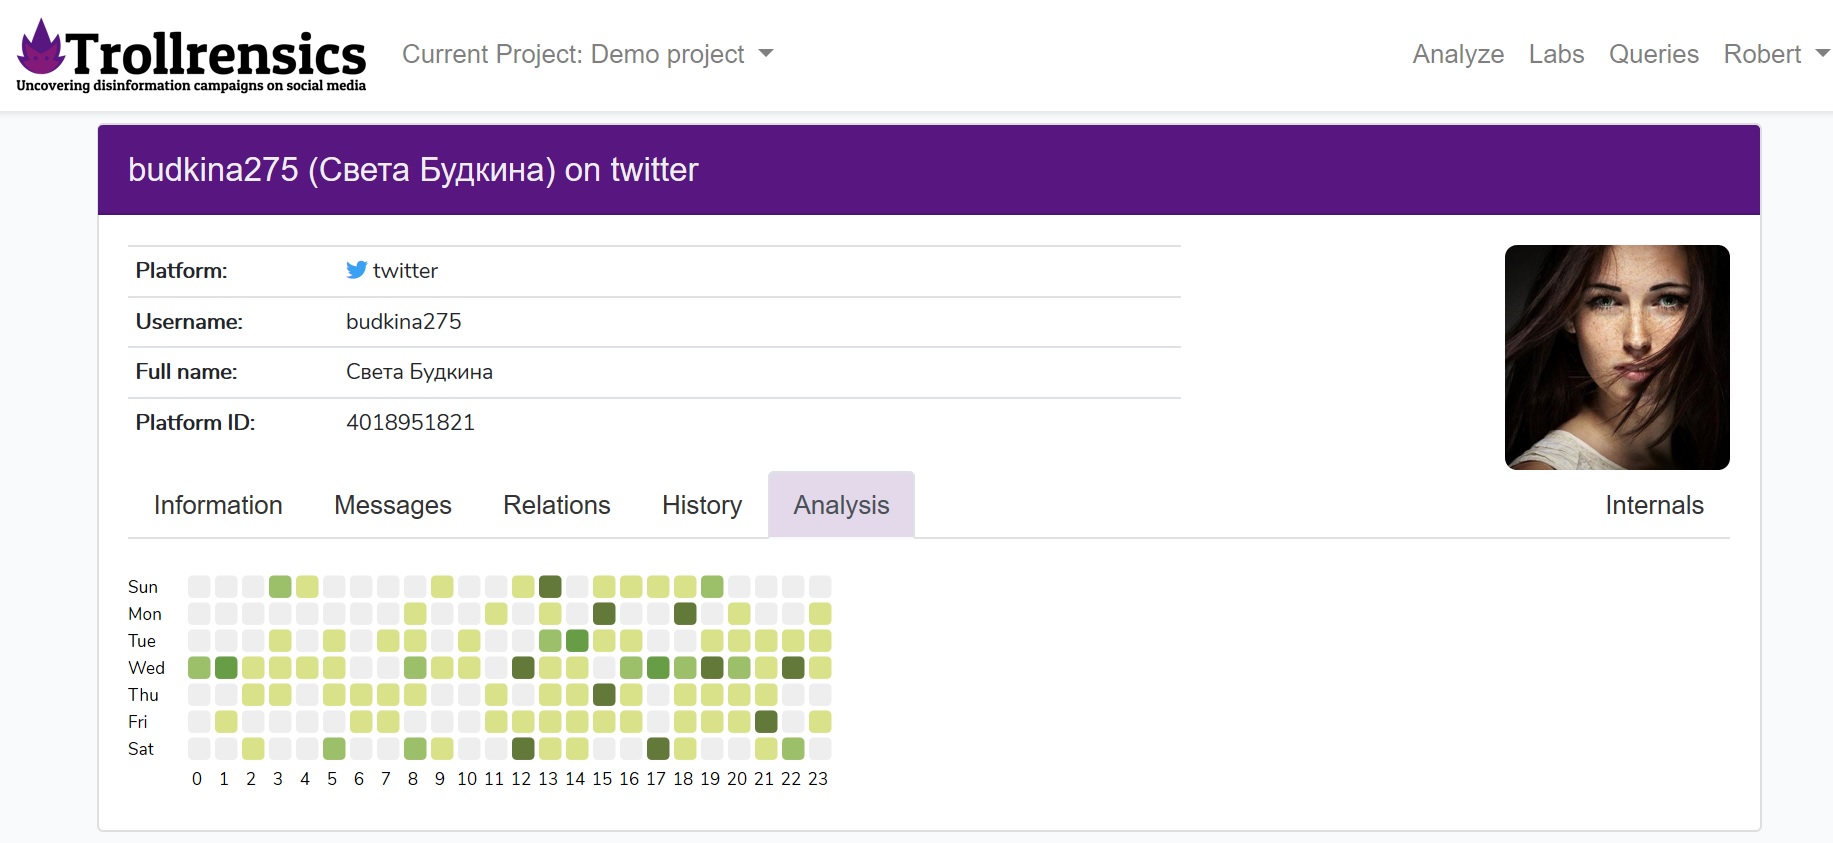Expand the Robert user menu

point(1775,54)
